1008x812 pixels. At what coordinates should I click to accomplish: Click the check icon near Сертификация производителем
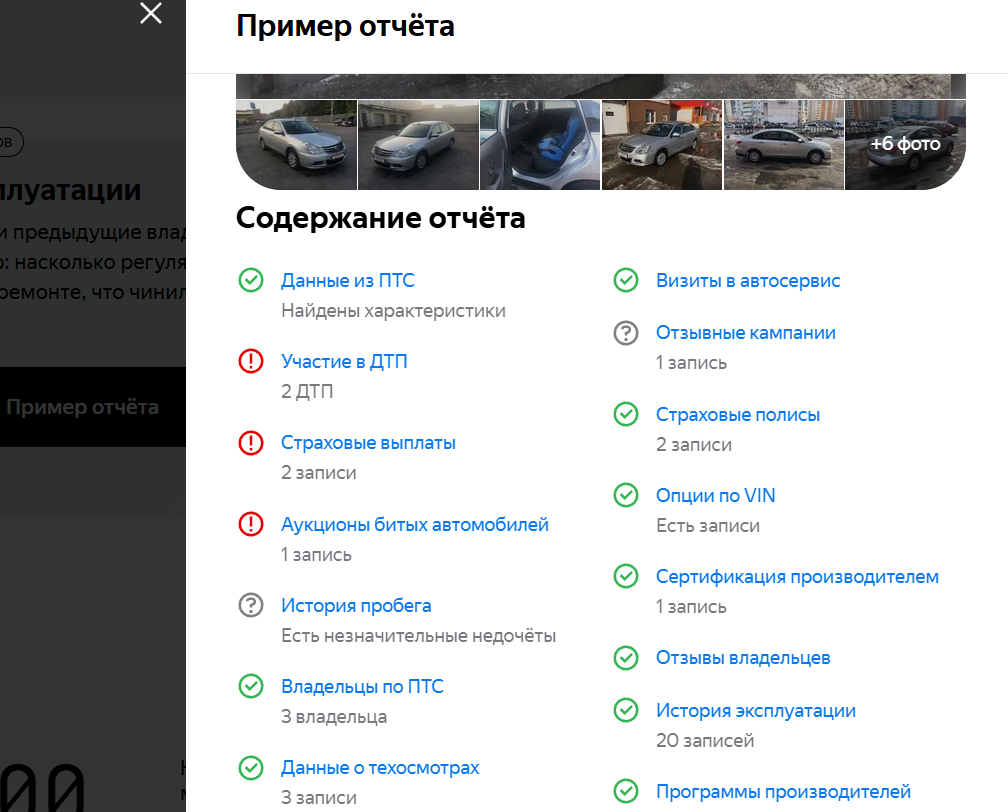[x=626, y=576]
